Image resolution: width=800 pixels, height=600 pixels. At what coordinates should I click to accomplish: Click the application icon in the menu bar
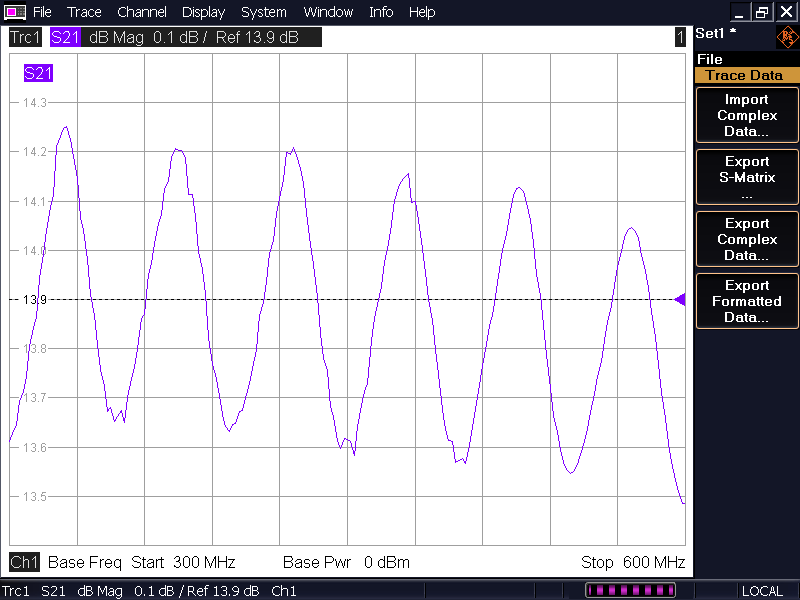[x=14, y=12]
